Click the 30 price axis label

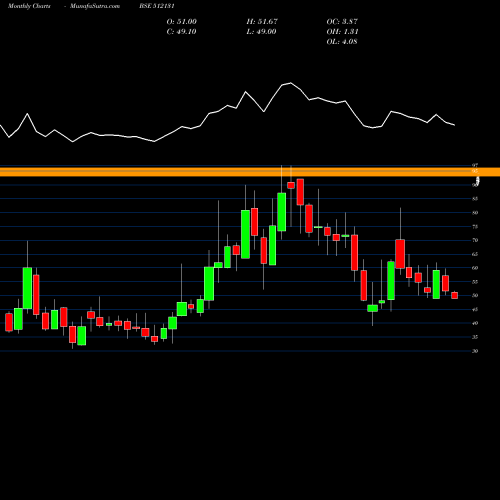475,351
